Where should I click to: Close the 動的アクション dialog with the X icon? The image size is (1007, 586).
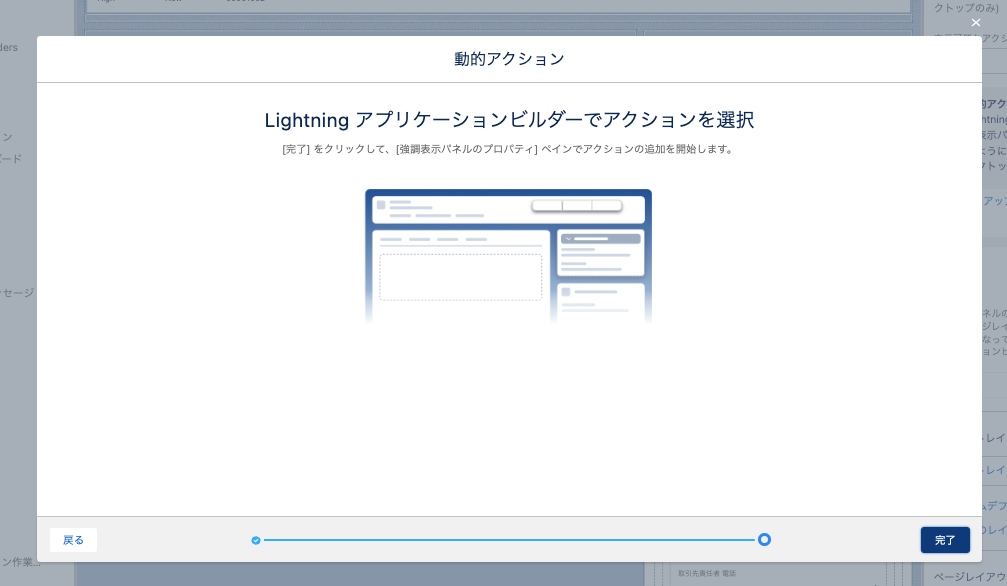pos(975,22)
